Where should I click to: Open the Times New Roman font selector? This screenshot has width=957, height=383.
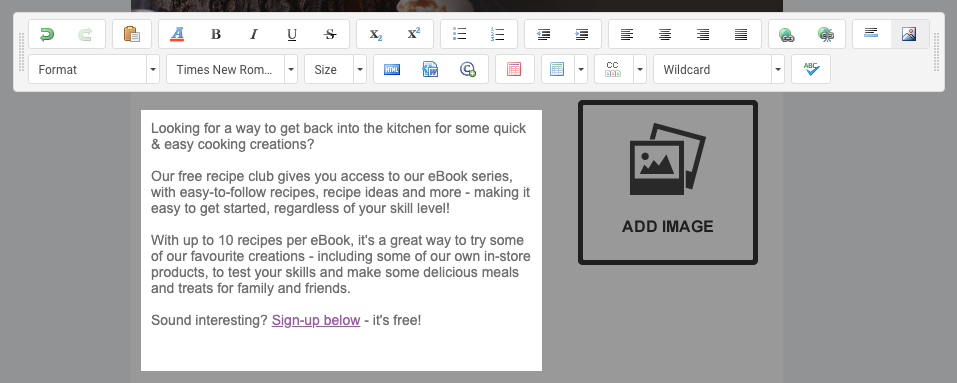click(232, 70)
